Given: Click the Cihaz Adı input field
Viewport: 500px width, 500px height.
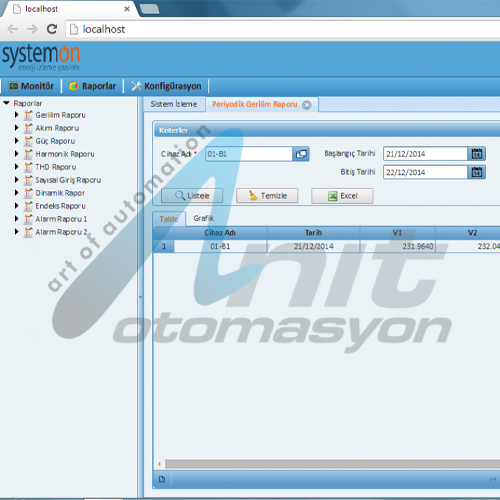Looking at the screenshot, I should pyautogui.click(x=249, y=154).
